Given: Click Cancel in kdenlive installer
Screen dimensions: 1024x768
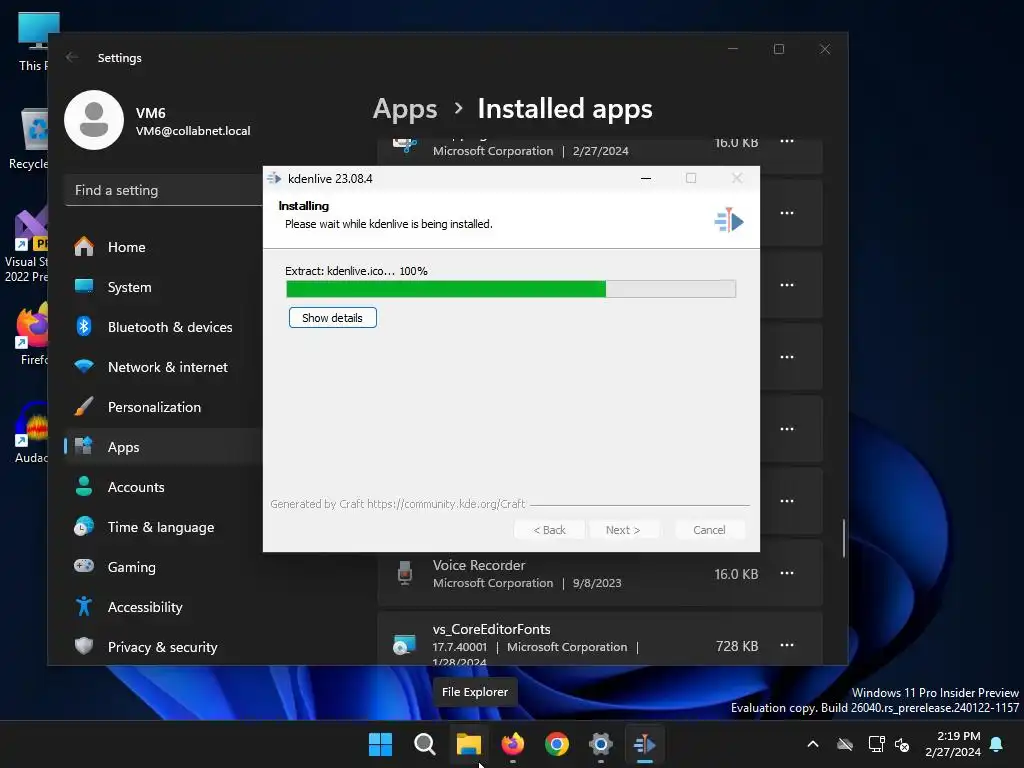Looking at the screenshot, I should point(709,530).
